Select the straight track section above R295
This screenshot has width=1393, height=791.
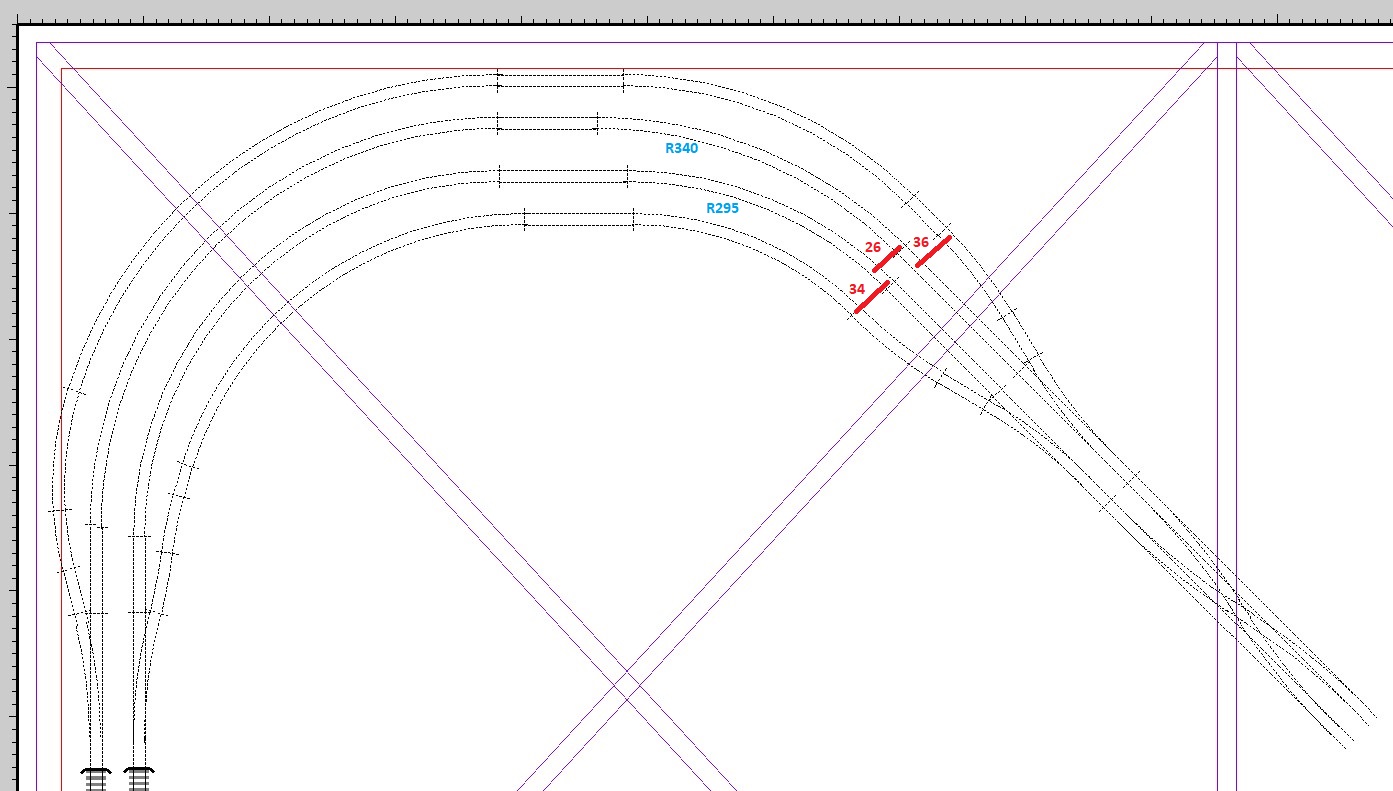click(x=563, y=177)
